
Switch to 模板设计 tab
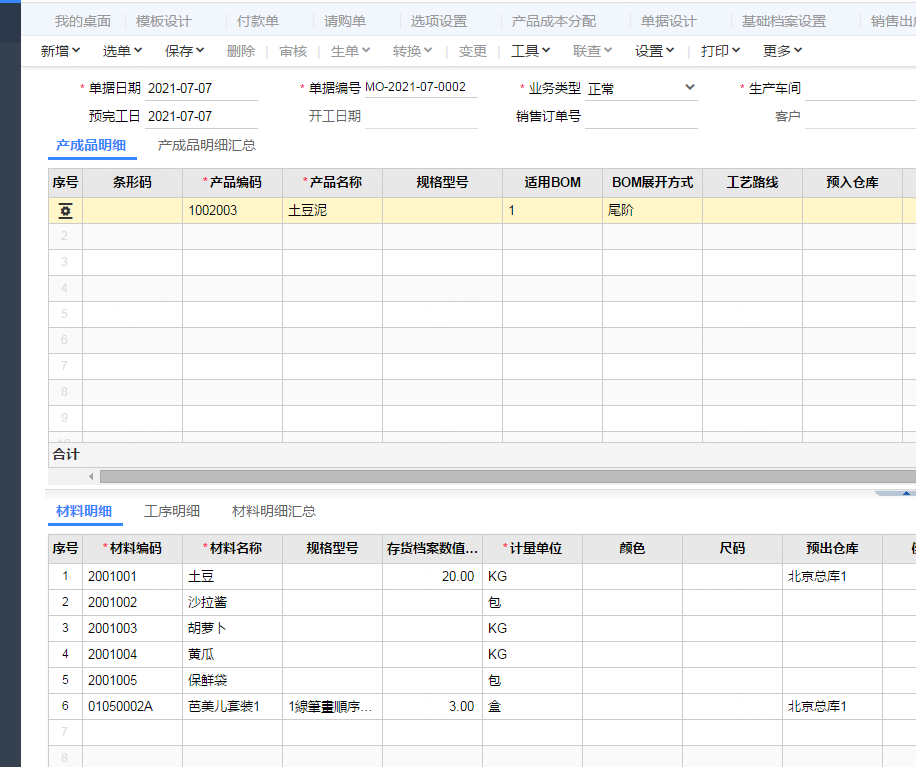pyautogui.click(x=164, y=21)
